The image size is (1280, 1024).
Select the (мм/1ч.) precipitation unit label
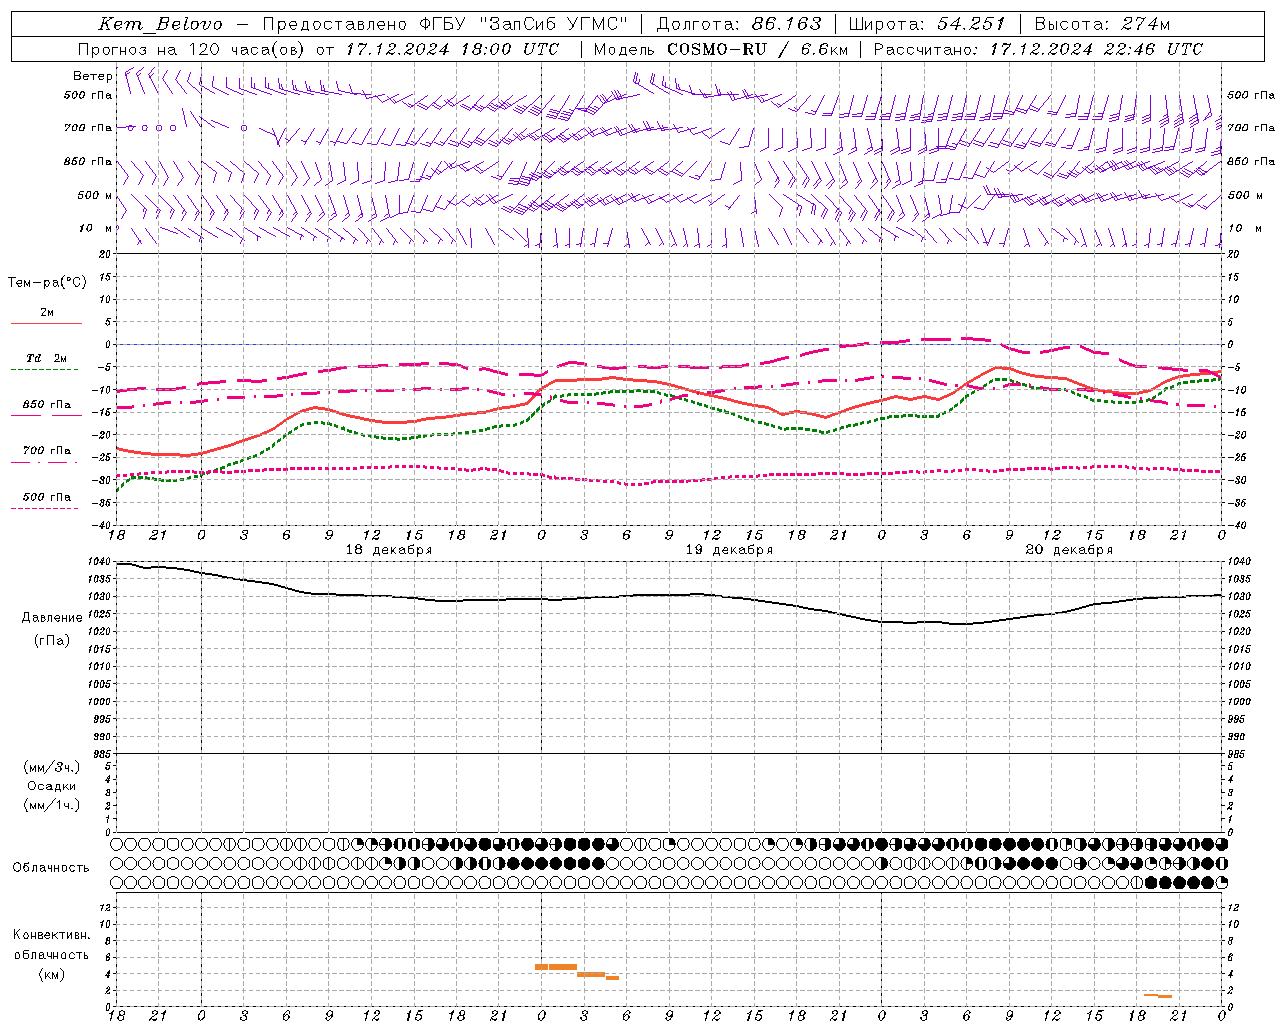(x=51, y=805)
